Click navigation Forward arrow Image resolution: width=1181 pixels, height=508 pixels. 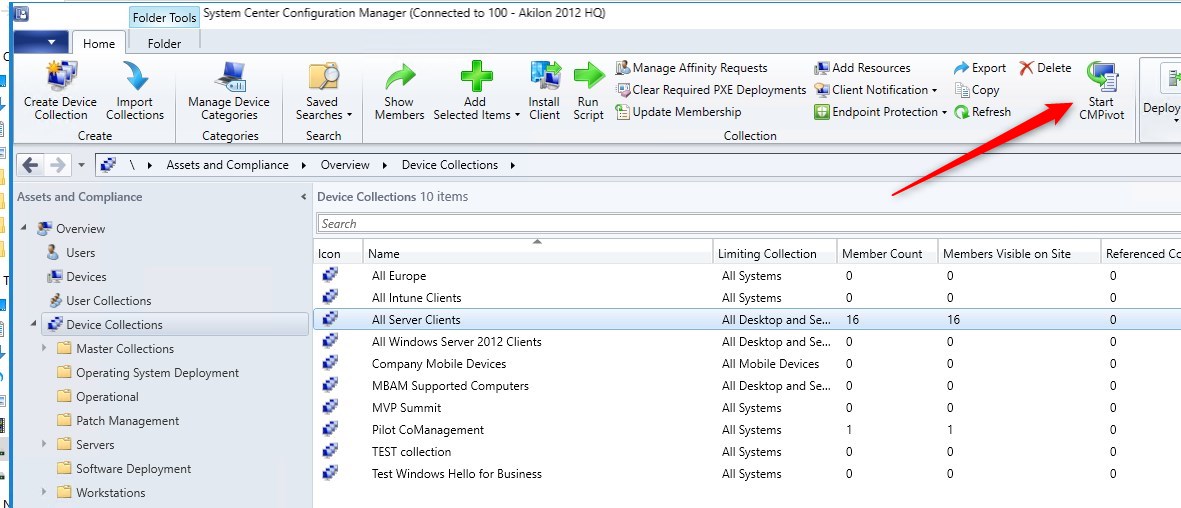(57, 164)
